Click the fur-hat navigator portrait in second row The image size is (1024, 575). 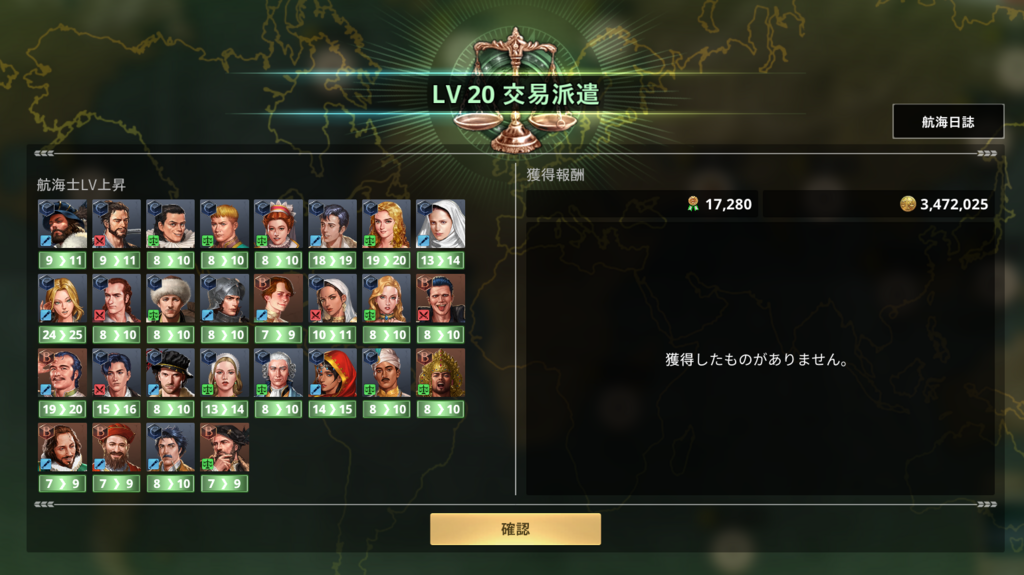point(170,299)
